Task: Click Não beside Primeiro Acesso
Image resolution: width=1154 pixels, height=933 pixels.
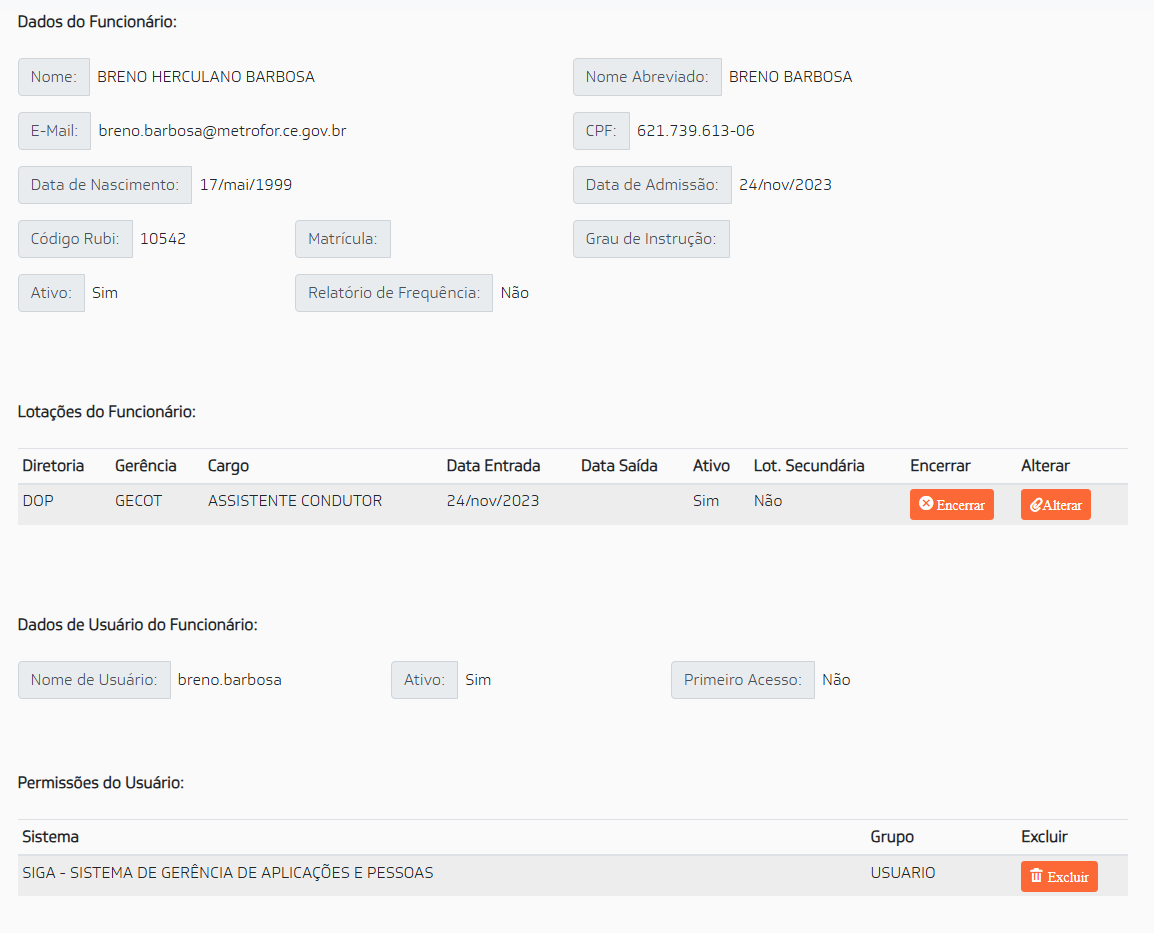Action: tap(836, 680)
